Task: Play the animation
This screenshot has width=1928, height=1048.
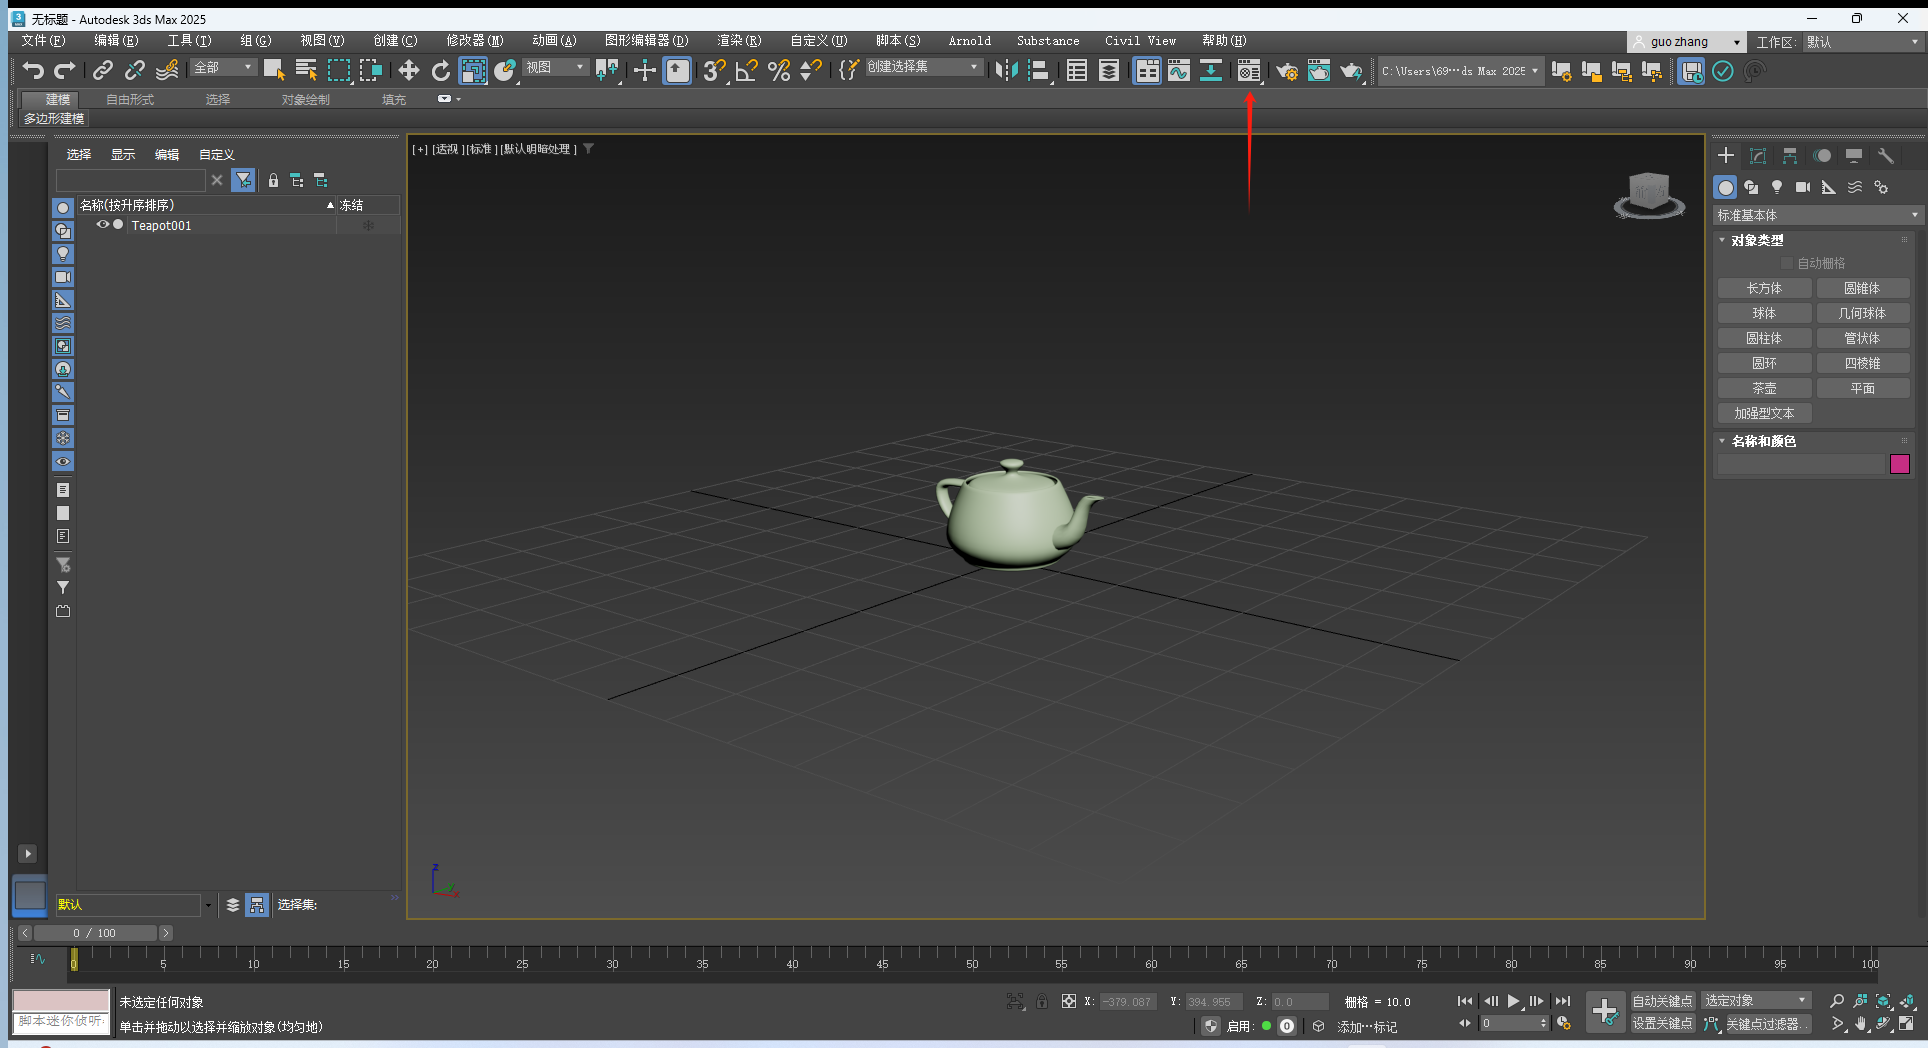Action: point(1514,1001)
